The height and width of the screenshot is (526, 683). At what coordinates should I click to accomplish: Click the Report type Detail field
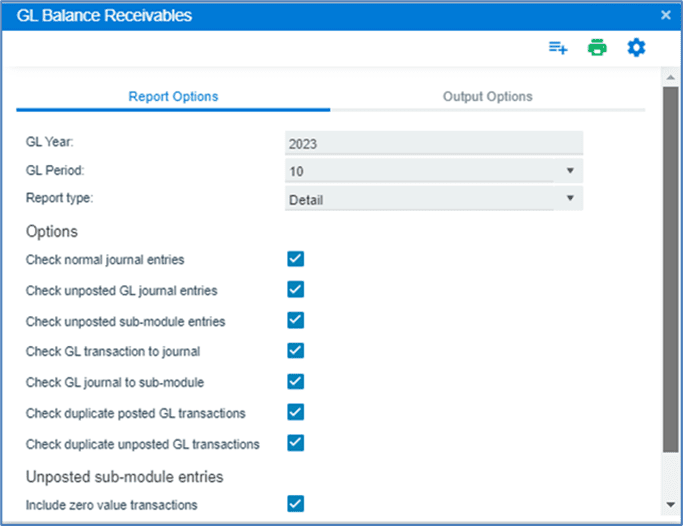(x=420, y=199)
